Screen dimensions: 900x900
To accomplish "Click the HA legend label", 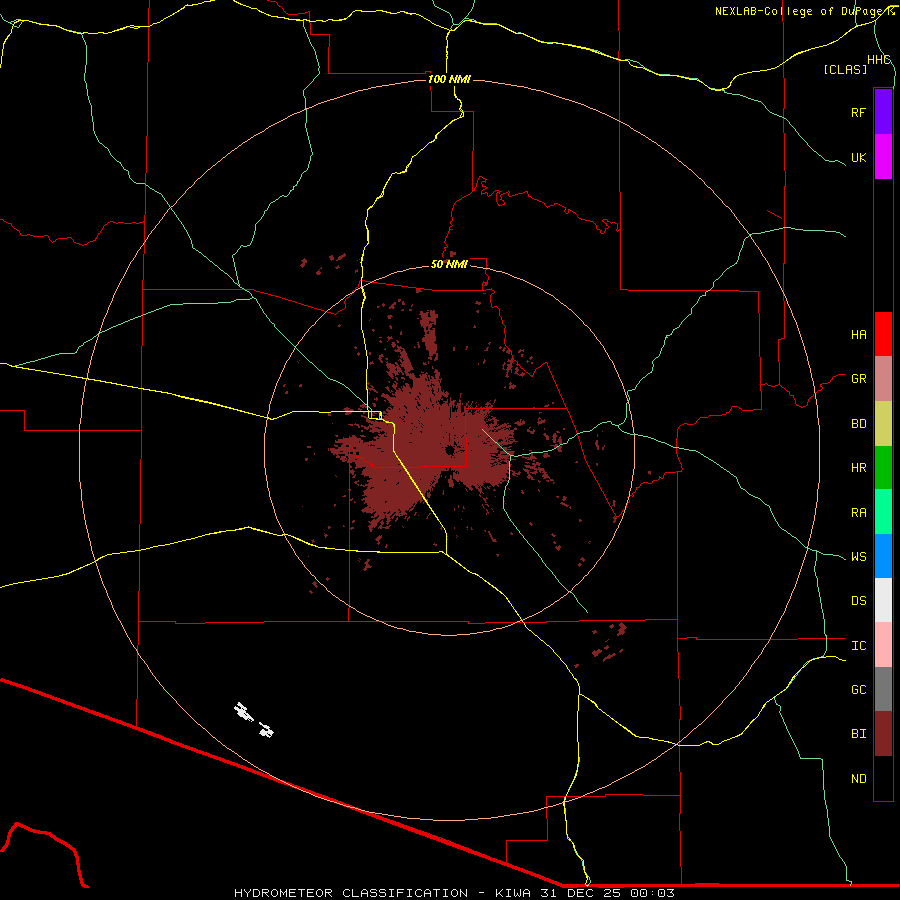I will pyautogui.click(x=858, y=335).
